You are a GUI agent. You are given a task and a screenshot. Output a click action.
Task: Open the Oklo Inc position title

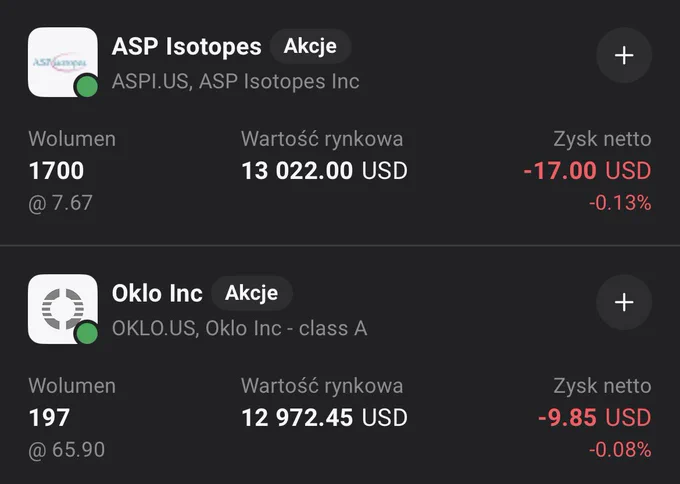pyautogui.click(x=157, y=293)
